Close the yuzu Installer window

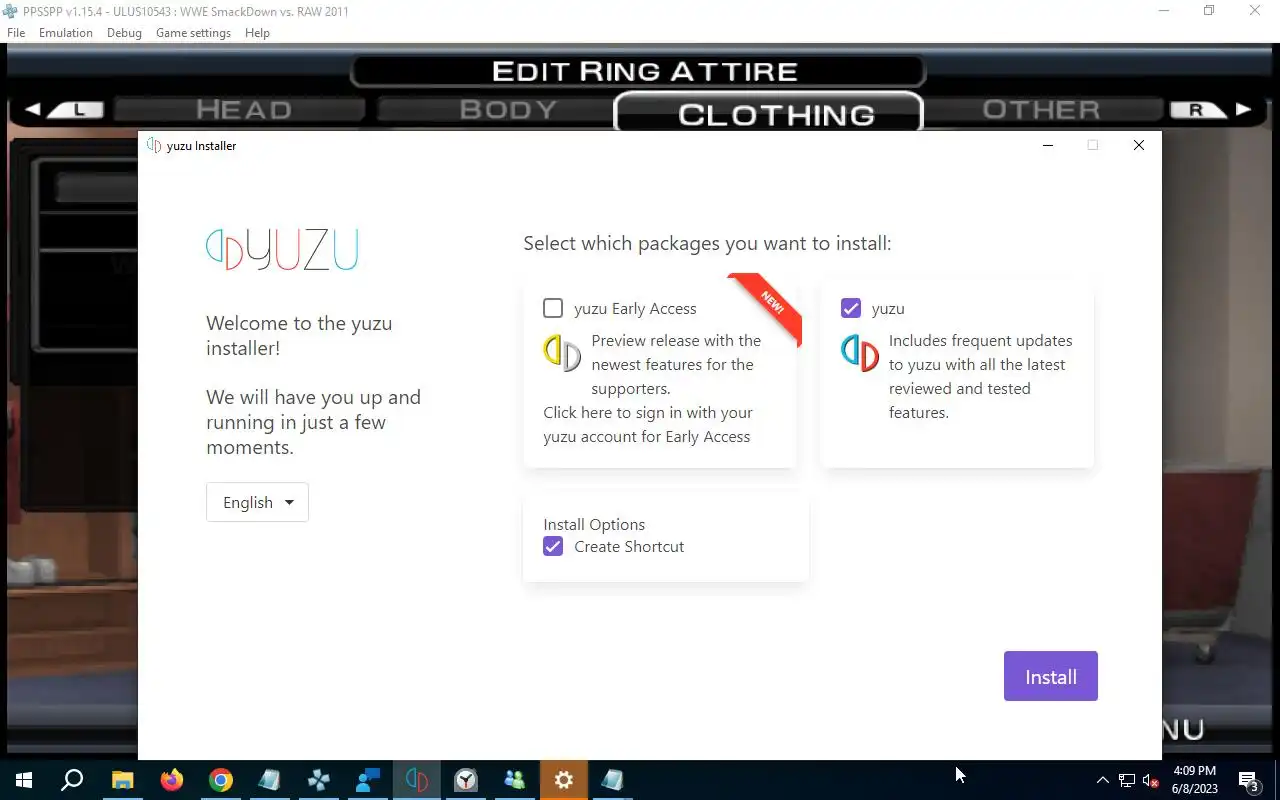1138,145
